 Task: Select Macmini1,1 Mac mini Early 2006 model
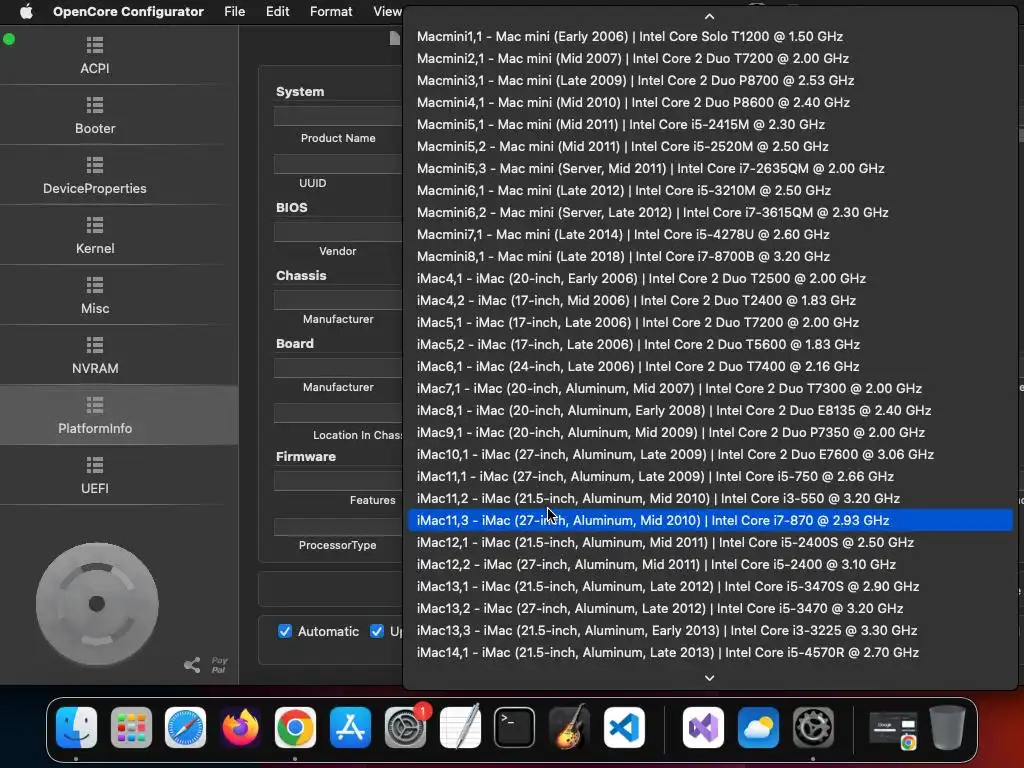(x=710, y=37)
